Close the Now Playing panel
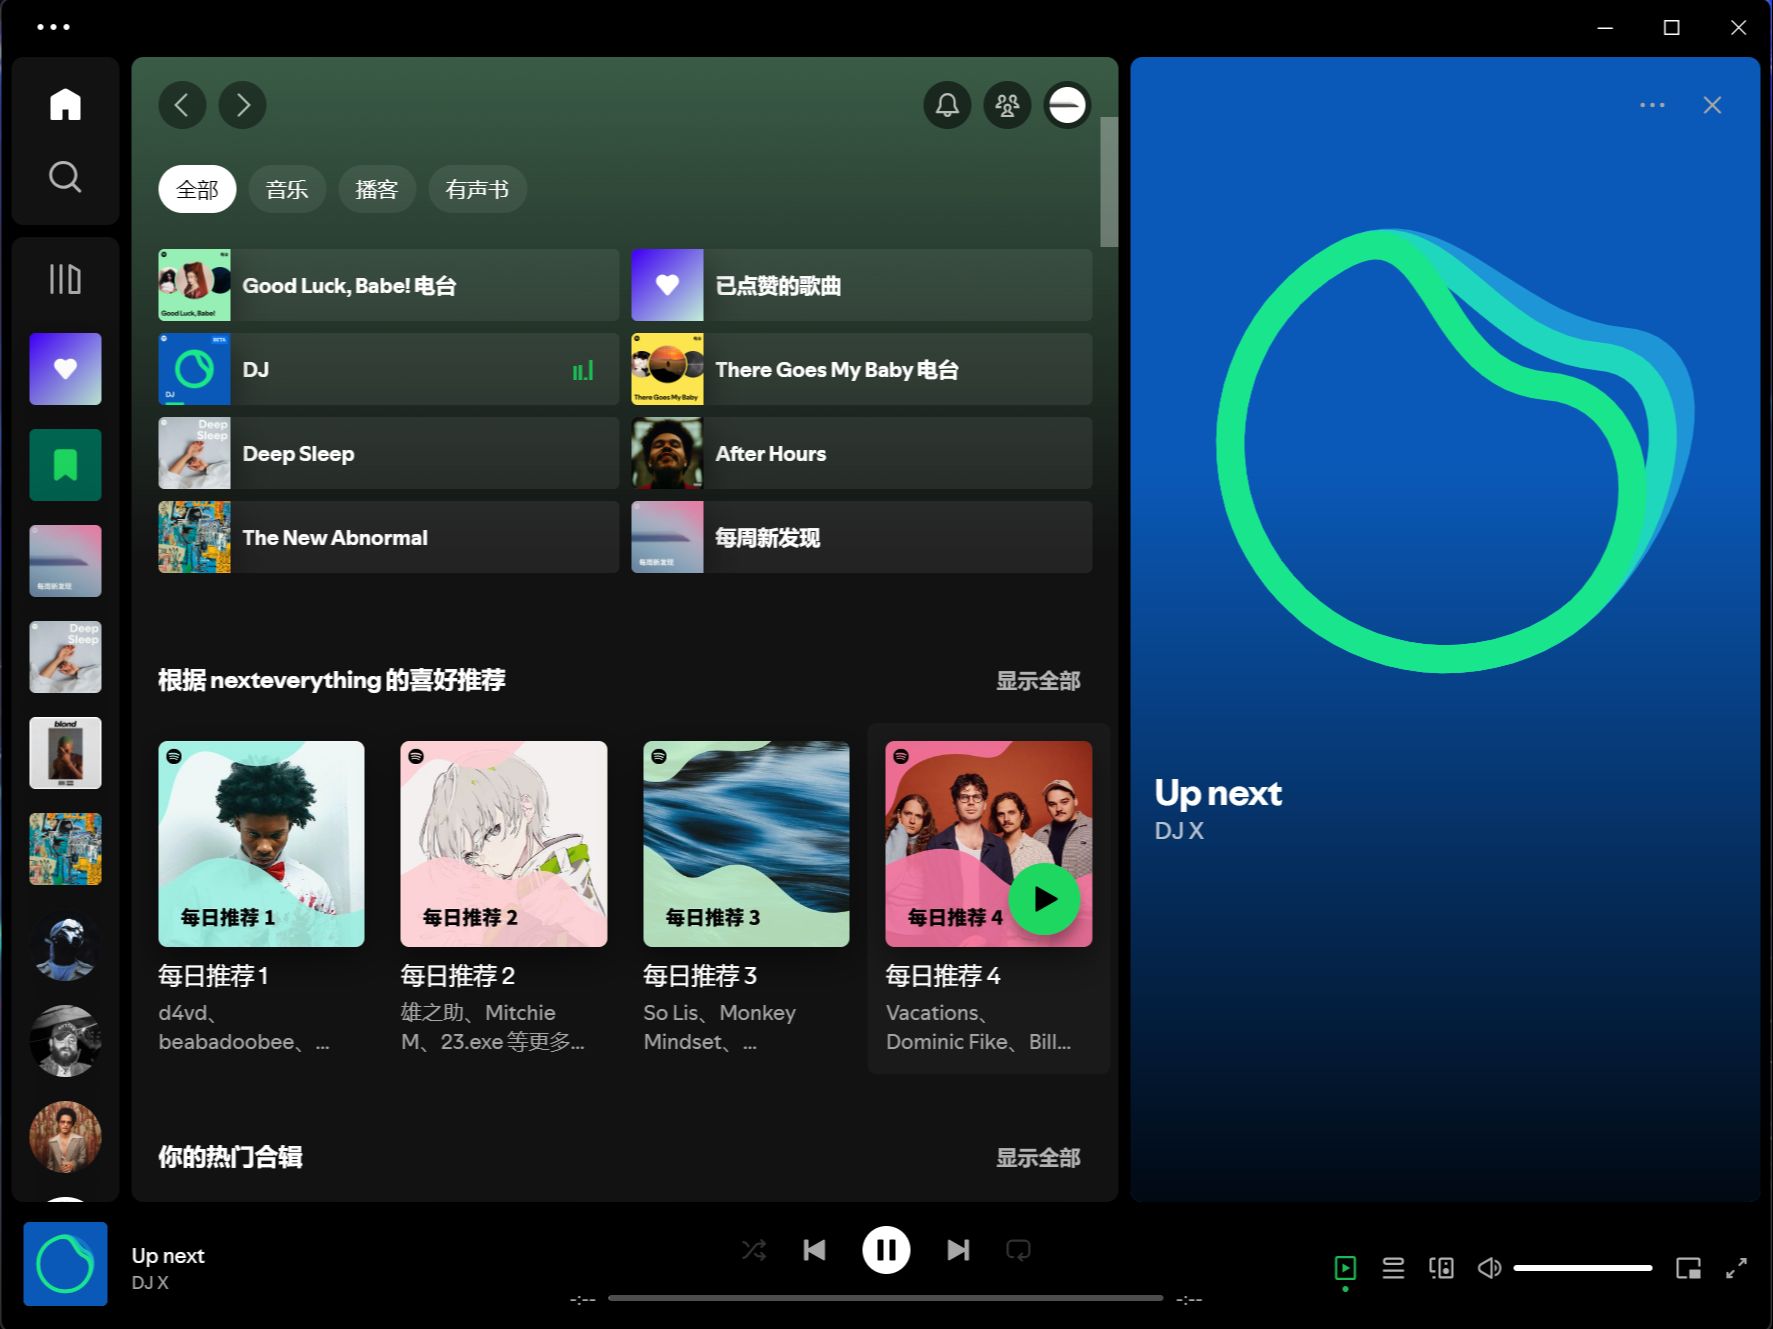Image resolution: width=1773 pixels, height=1329 pixels. point(1712,105)
